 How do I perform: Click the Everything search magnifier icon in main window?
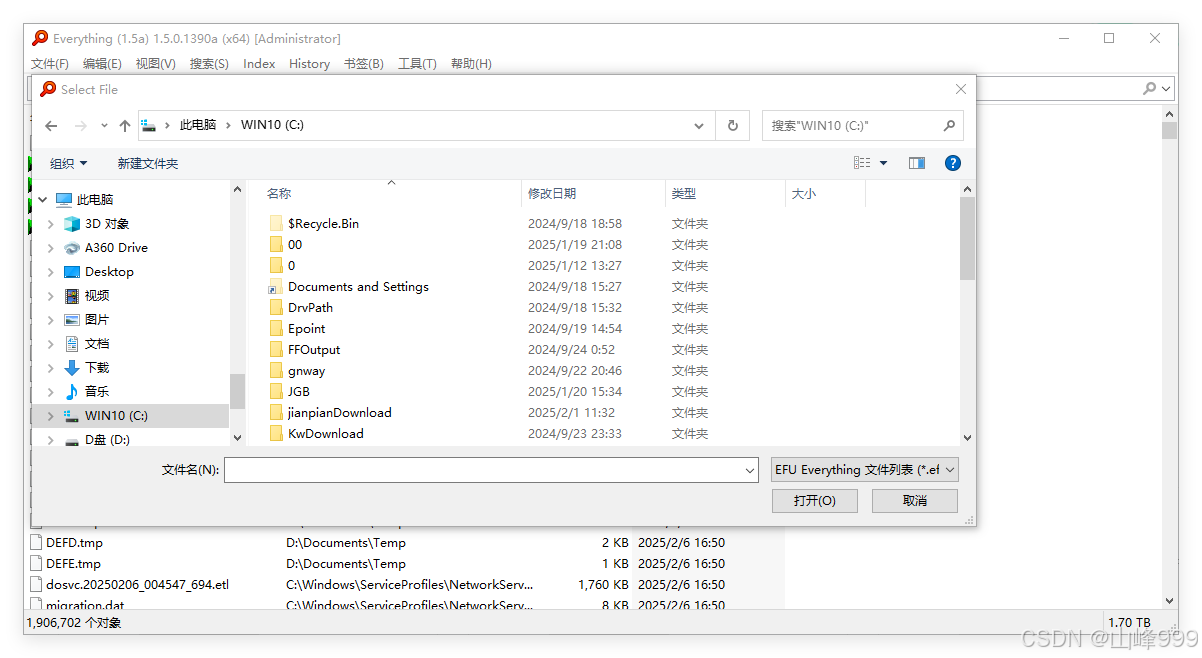click(x=1150, y=88)
